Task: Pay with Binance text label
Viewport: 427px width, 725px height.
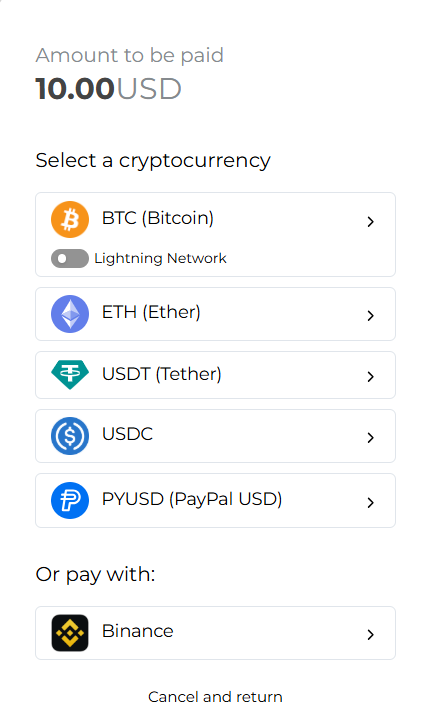Action: click(138, 631)
